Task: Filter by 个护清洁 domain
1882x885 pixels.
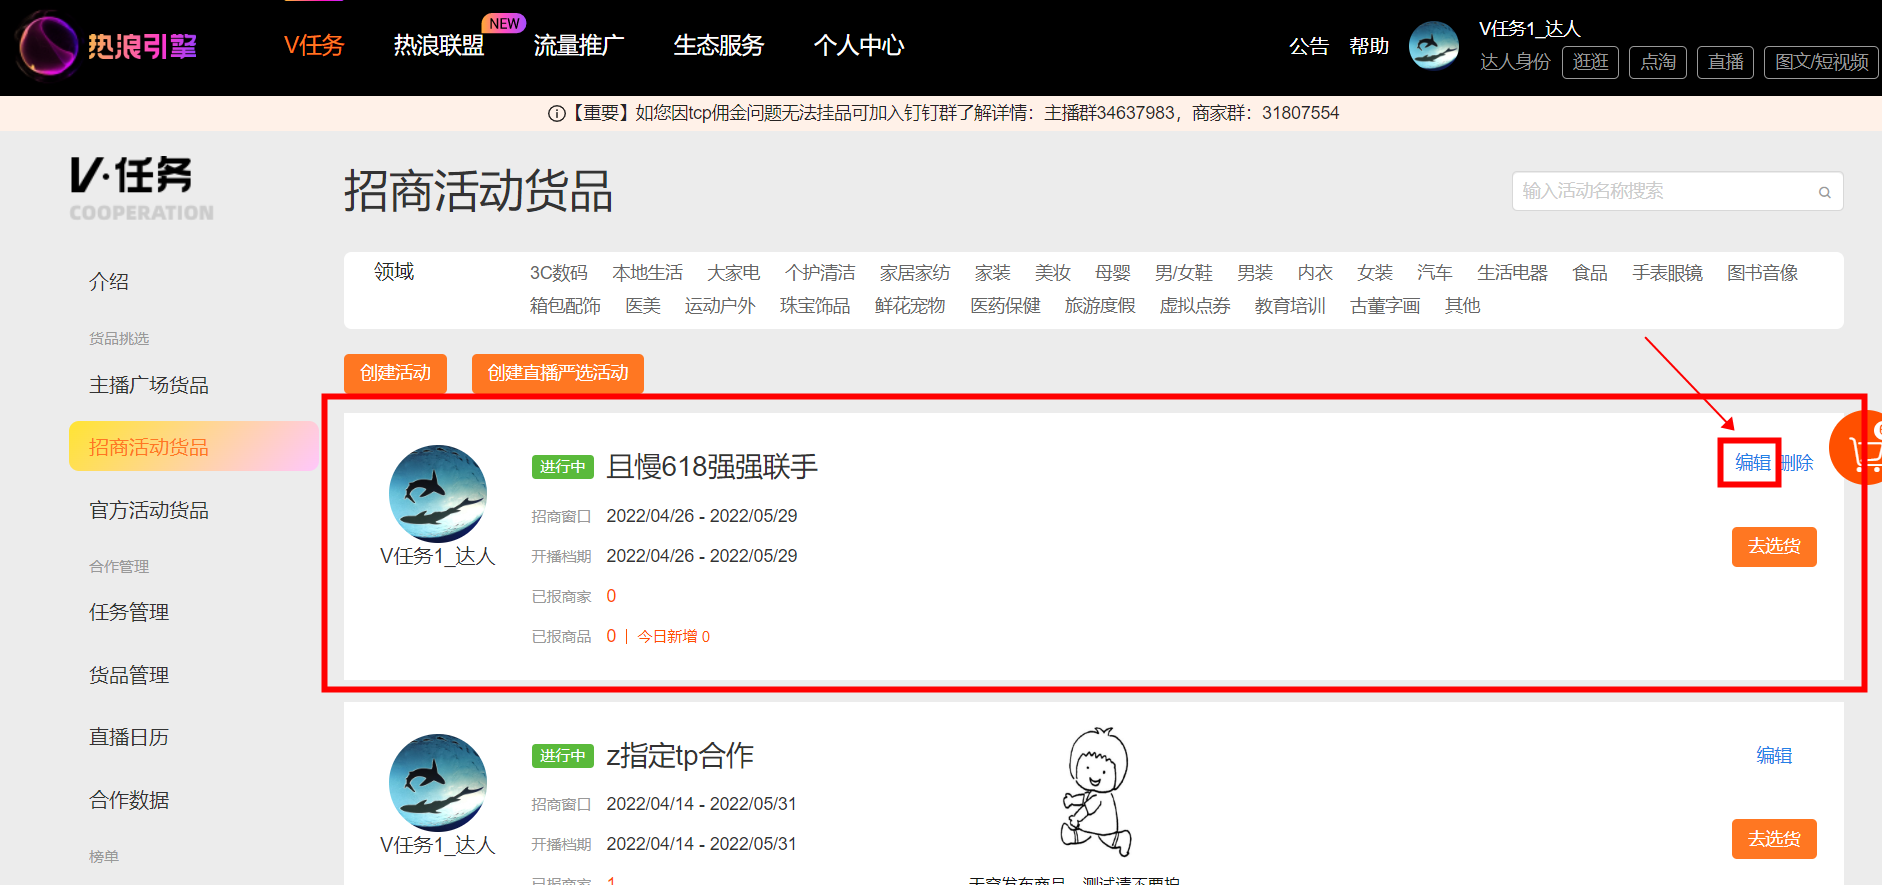Action: (820, 273)
